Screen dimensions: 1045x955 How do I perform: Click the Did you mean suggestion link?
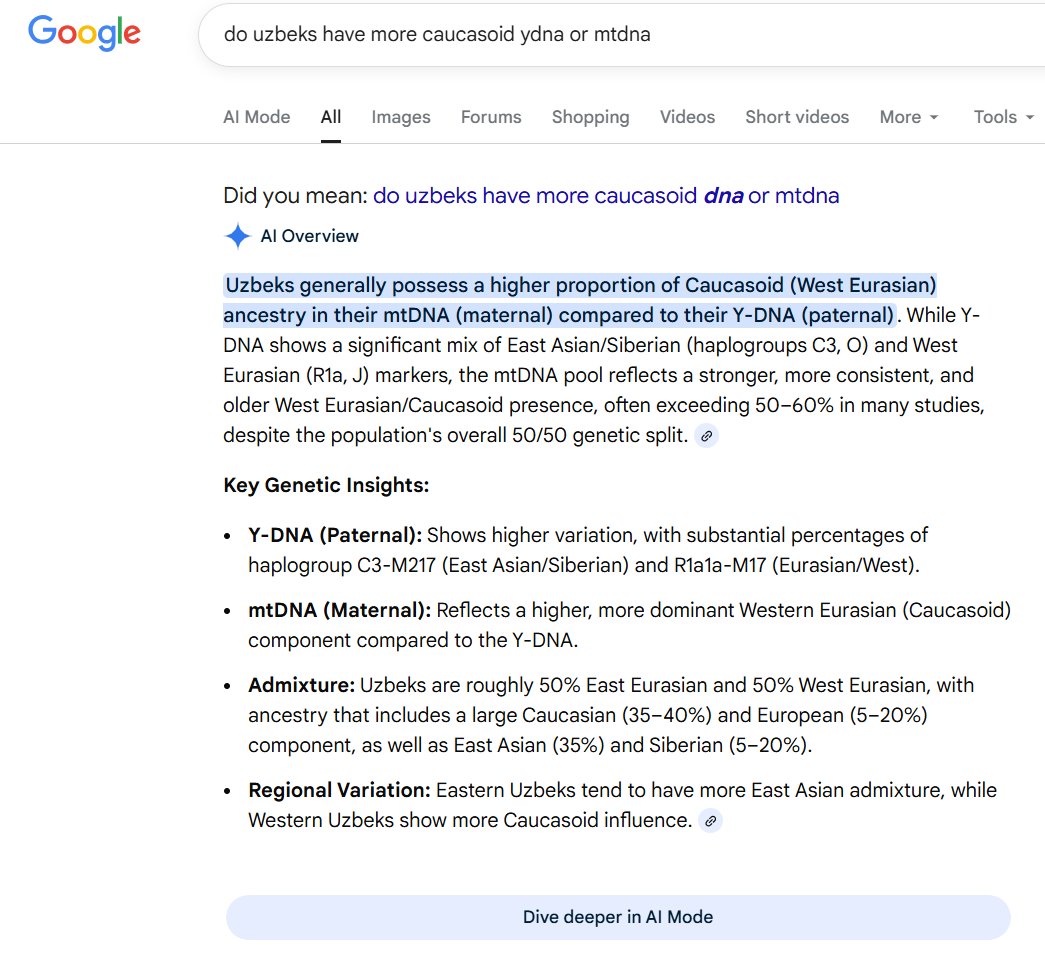tap(606, 196)
